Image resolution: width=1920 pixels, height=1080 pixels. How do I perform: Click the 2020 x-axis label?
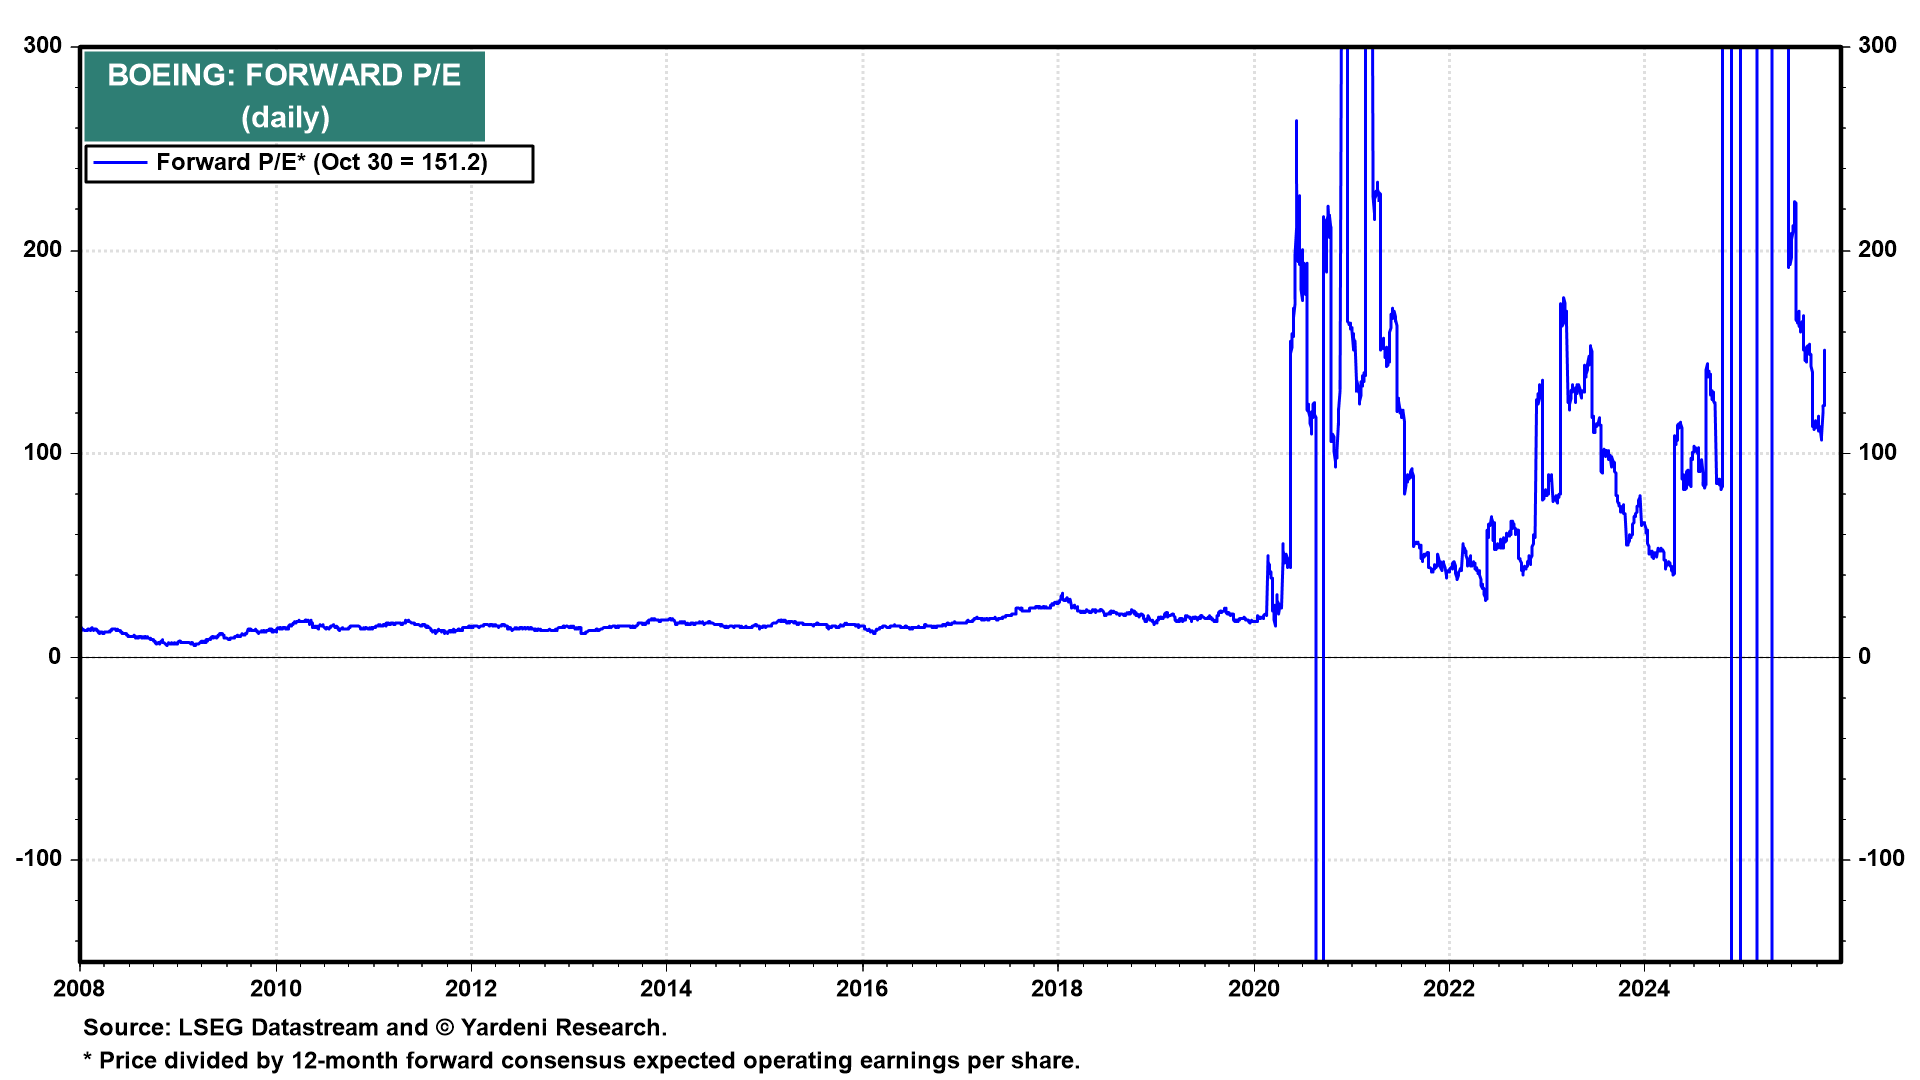(1253, 989)
